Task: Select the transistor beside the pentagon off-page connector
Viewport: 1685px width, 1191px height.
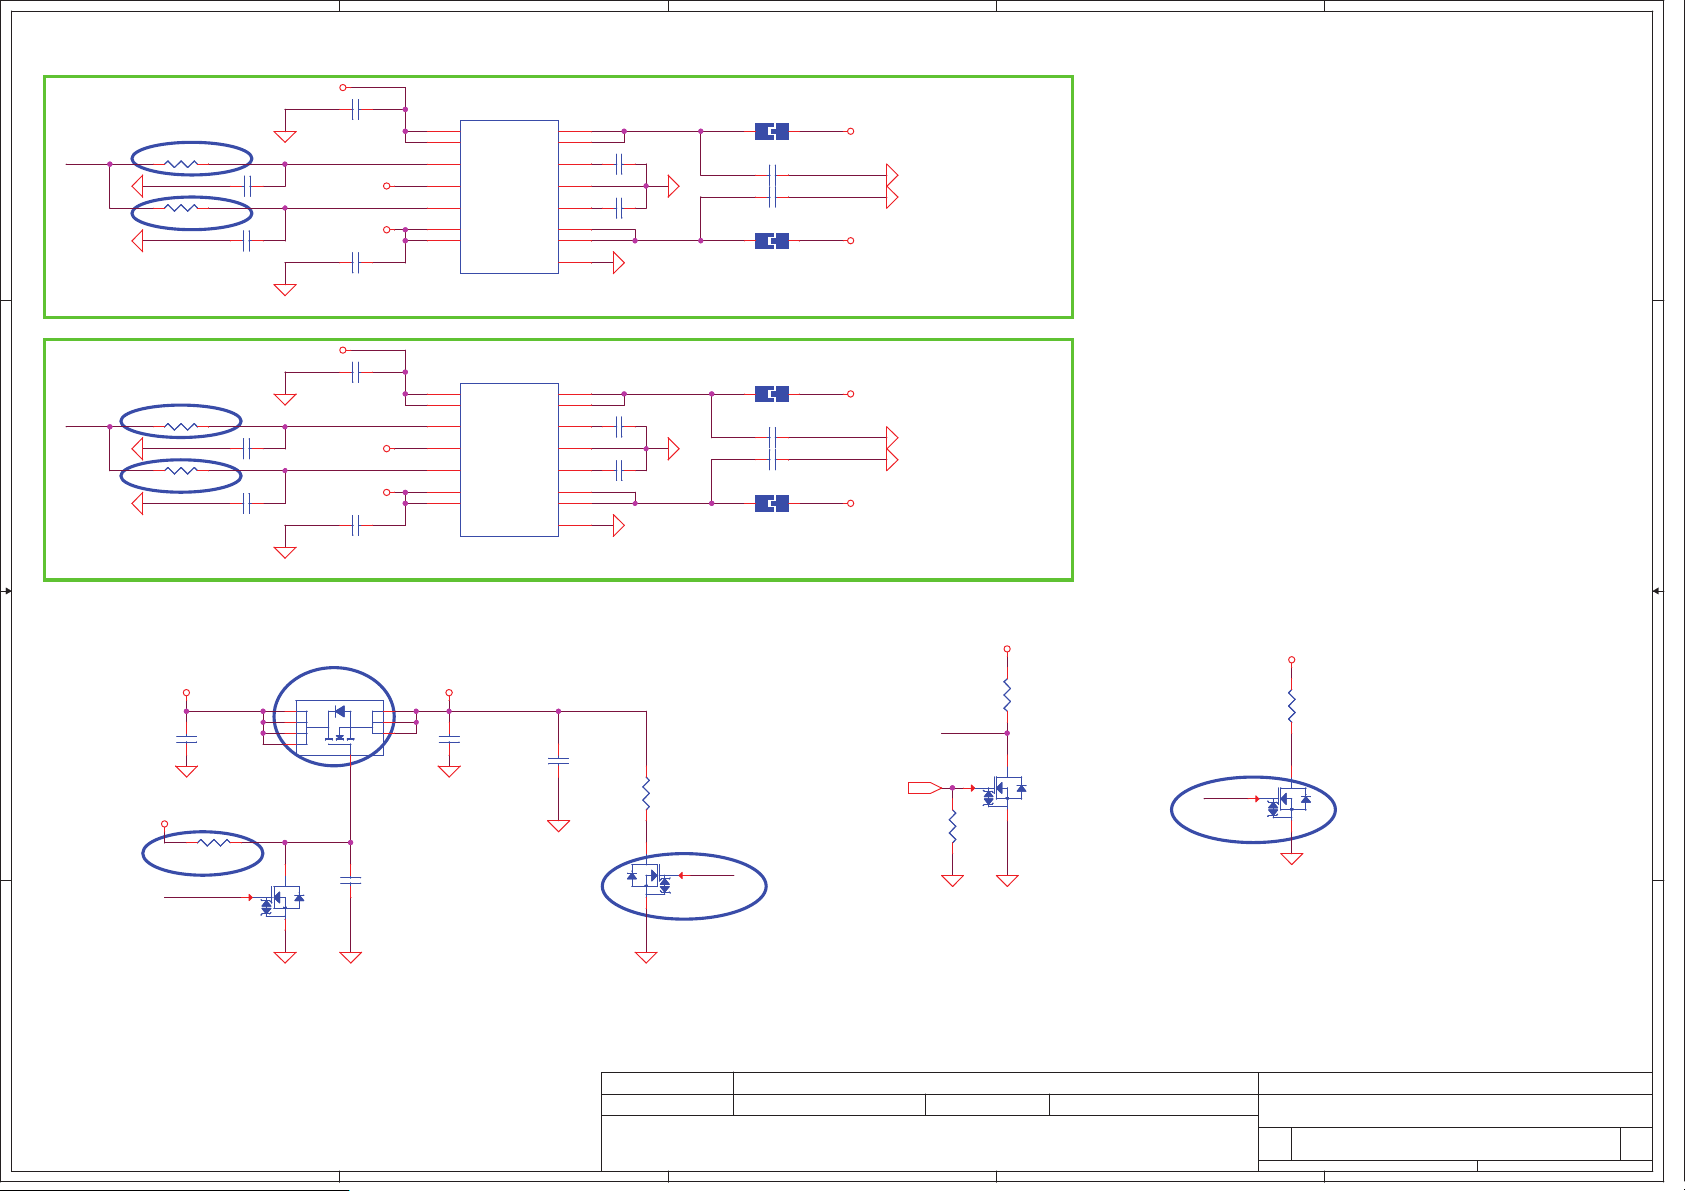Action: 1004,791
